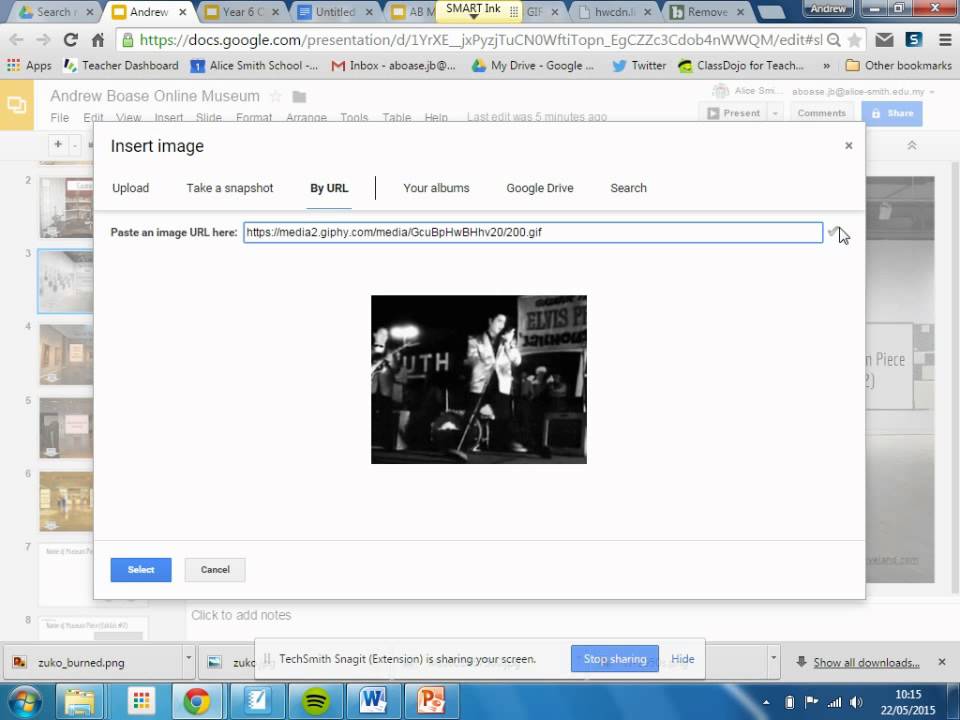The width and height of the screenshot is (960, 720).
Task: Open the Take a snapshot tab
Action: 230,188
